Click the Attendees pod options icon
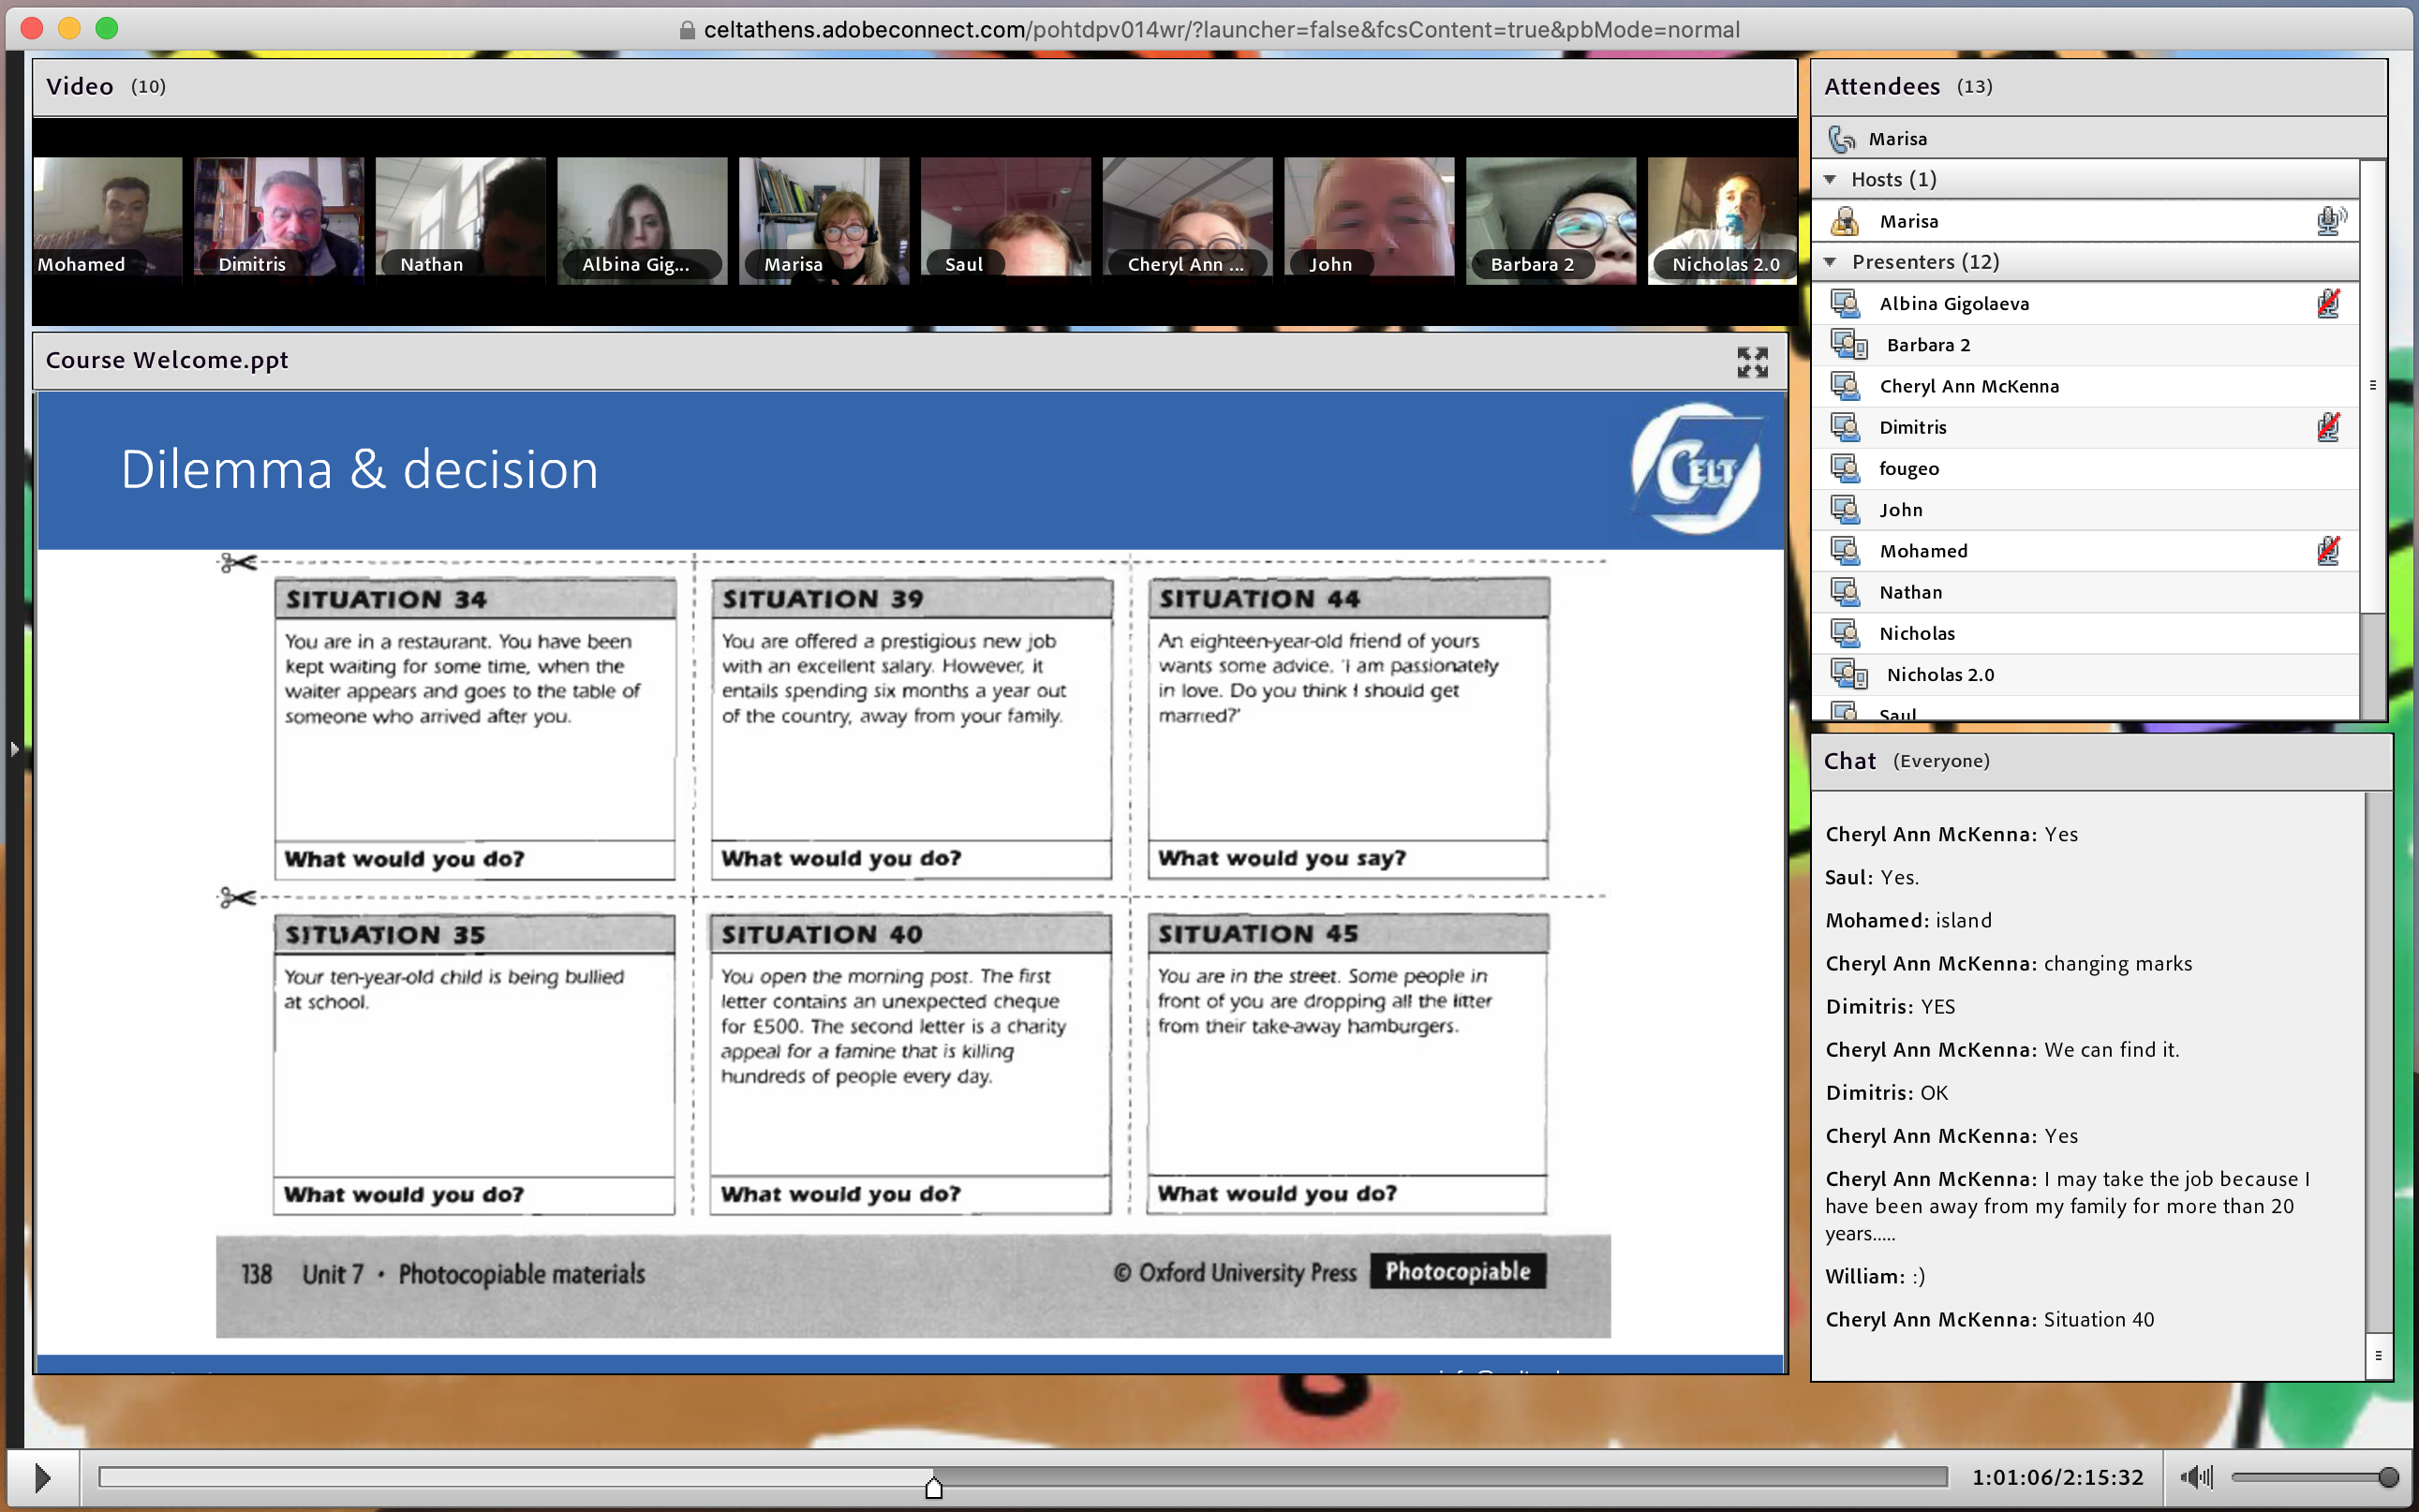Image resolution: width=2419 pixels, height=1512 pixels. click(x=2372, y=385)
